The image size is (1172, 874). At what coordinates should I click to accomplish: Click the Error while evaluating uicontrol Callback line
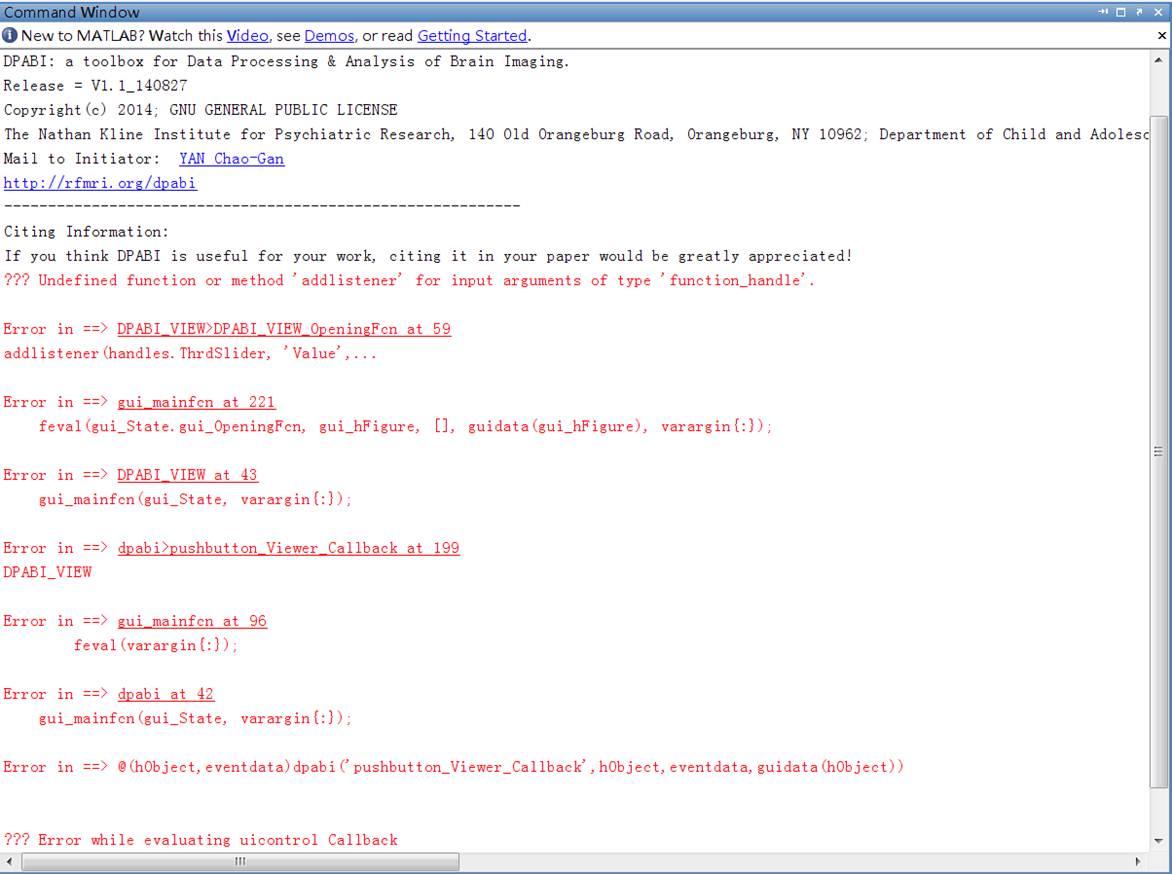[200, 840]
